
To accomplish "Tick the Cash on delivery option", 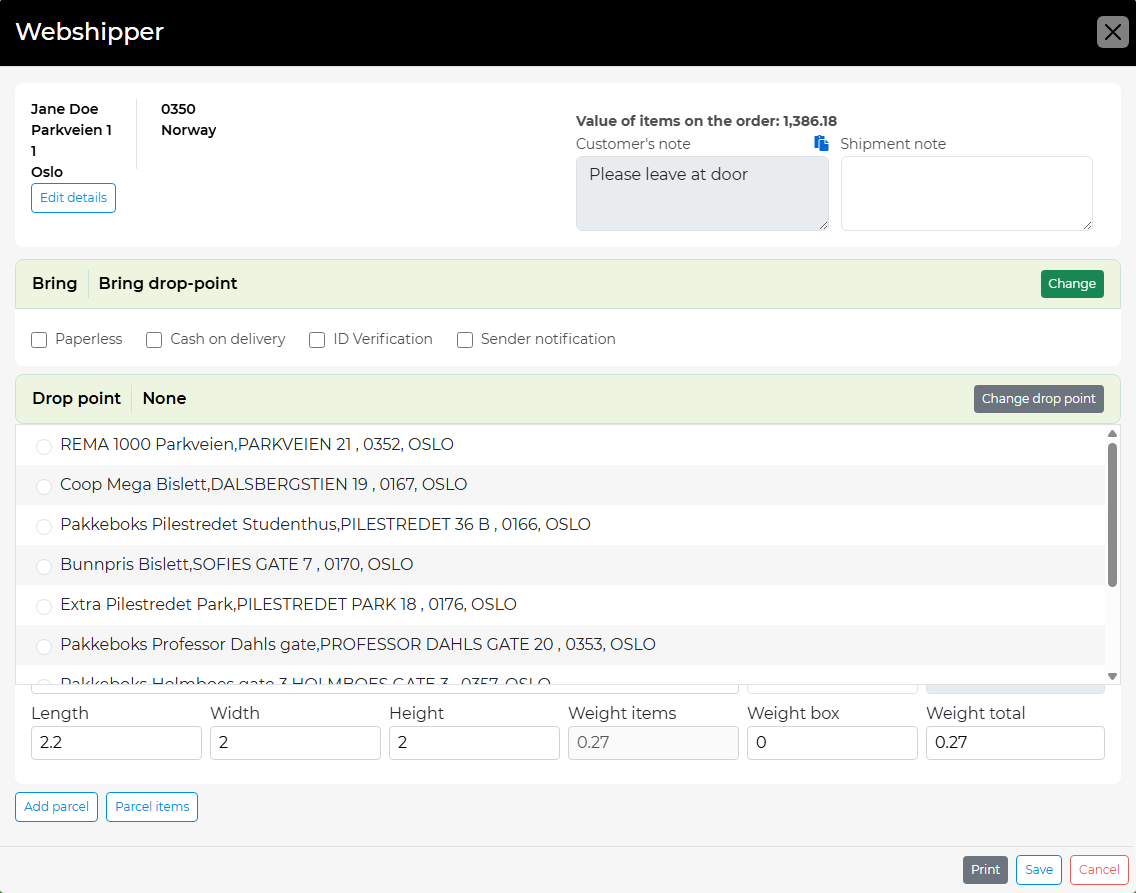I will (154, 340).
